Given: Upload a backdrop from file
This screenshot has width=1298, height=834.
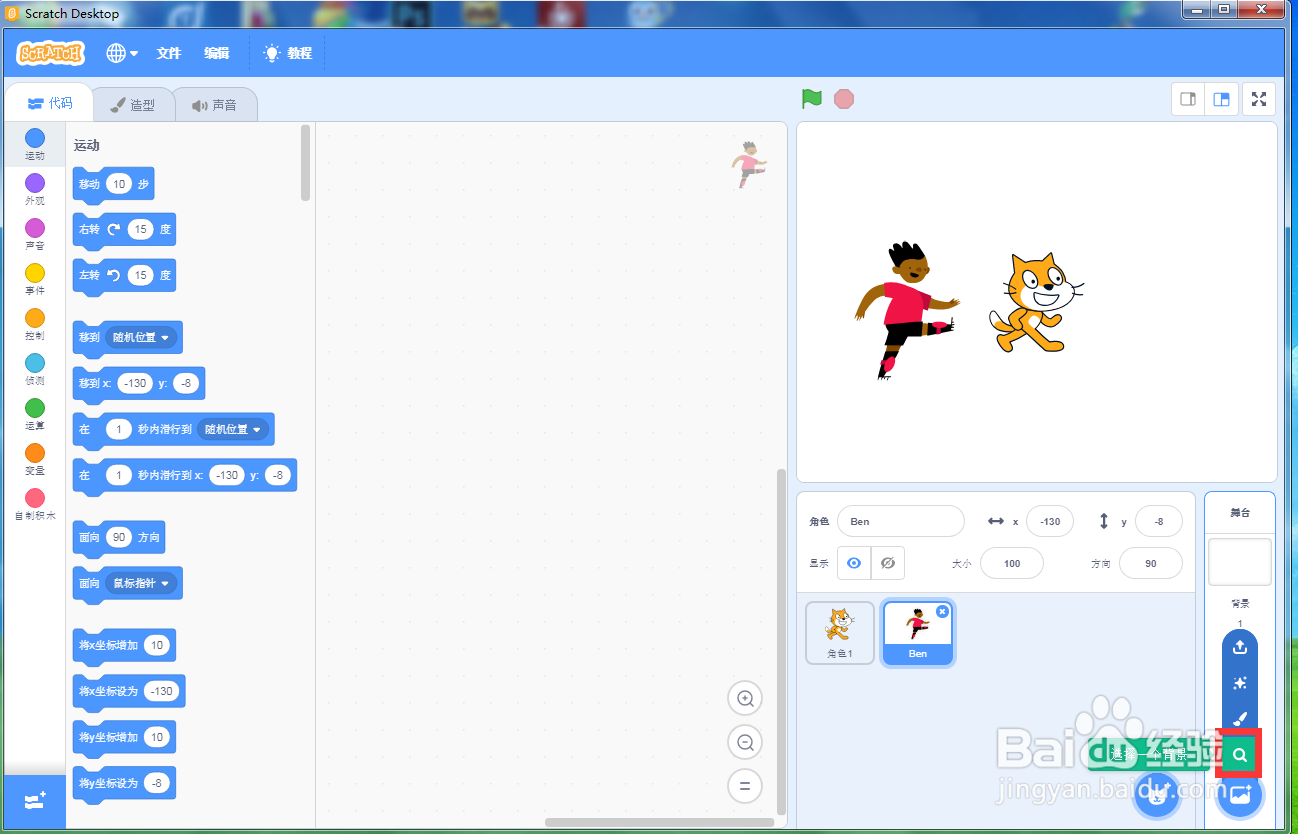Looking at the screenshot, I should [x=1240, y=646].
